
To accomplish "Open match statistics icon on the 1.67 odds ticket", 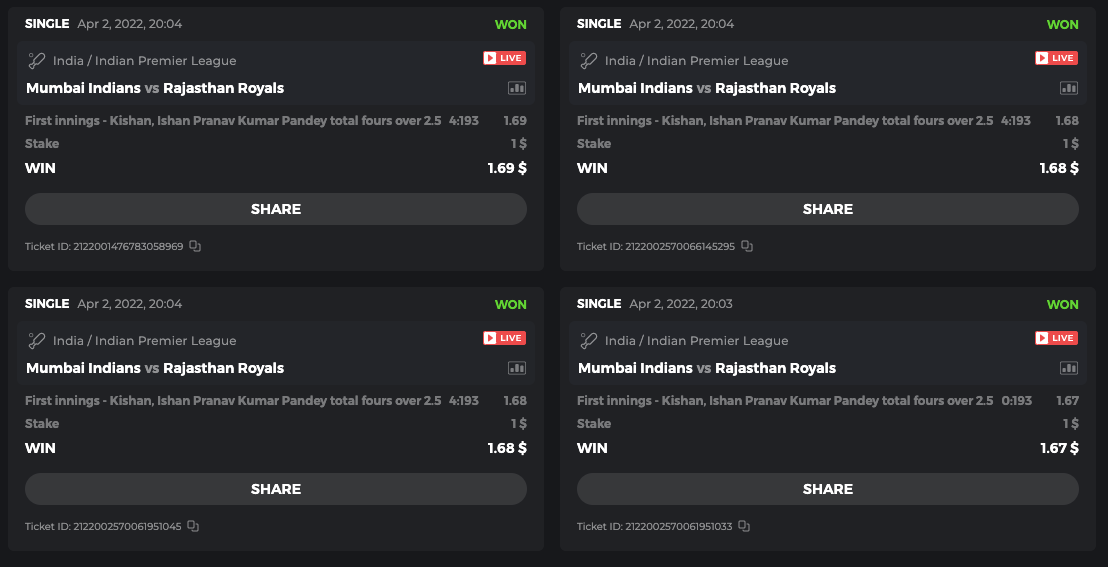I will (x=1068, y=368).
